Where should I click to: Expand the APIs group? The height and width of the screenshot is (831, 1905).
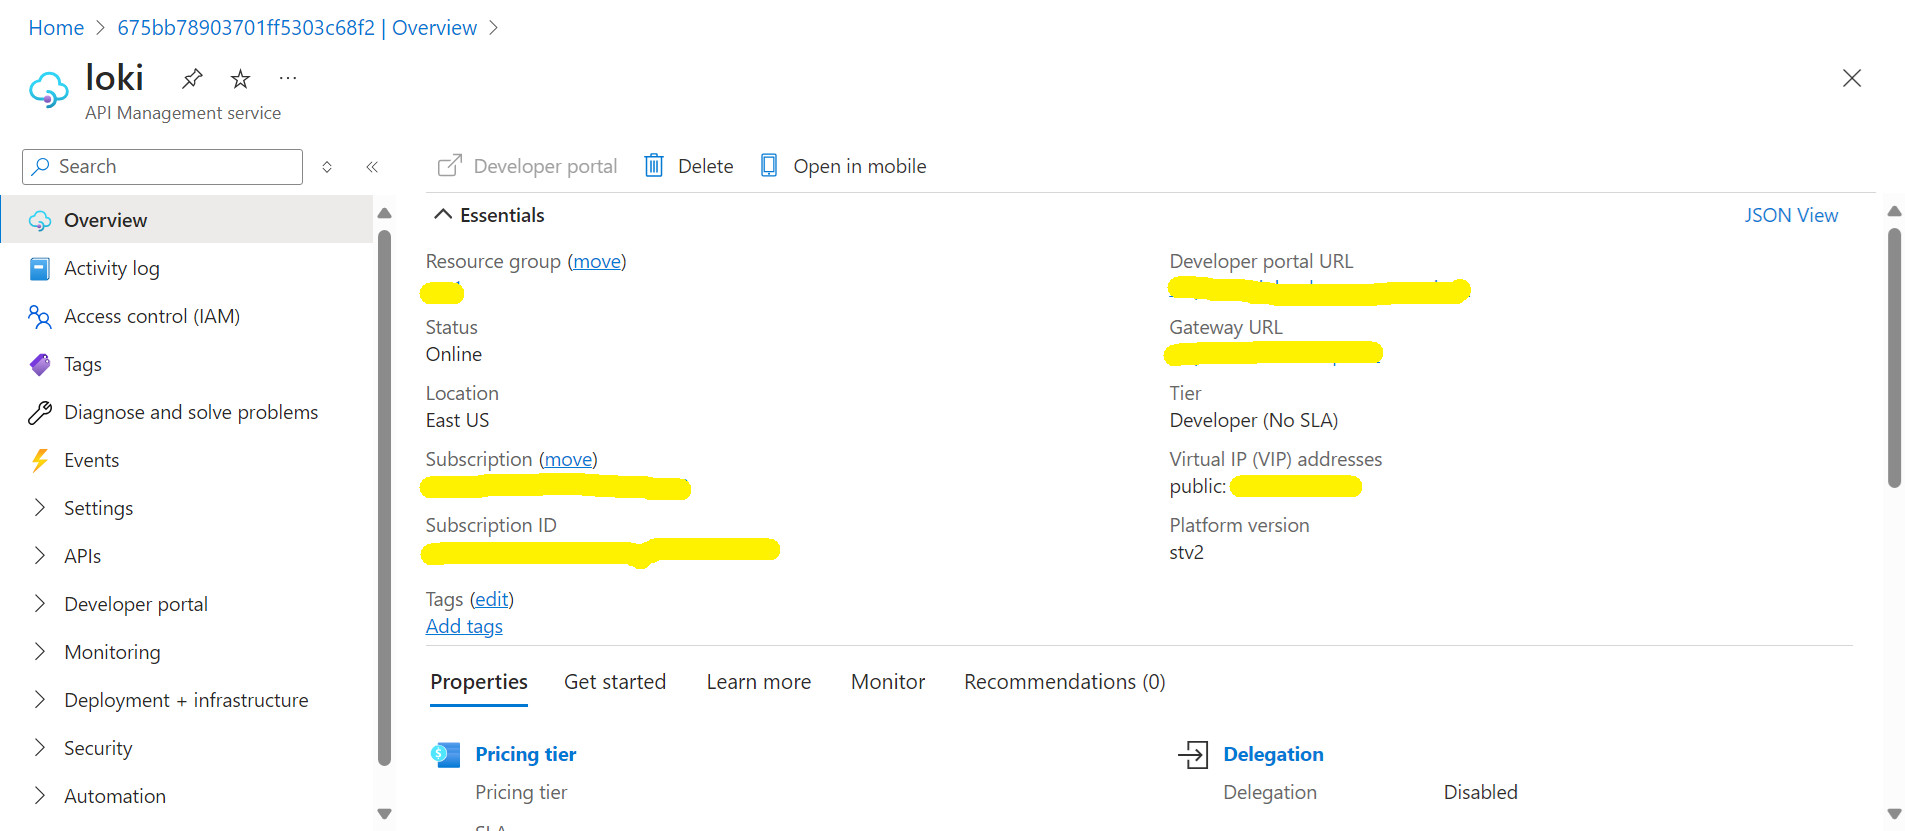[40, 556]
